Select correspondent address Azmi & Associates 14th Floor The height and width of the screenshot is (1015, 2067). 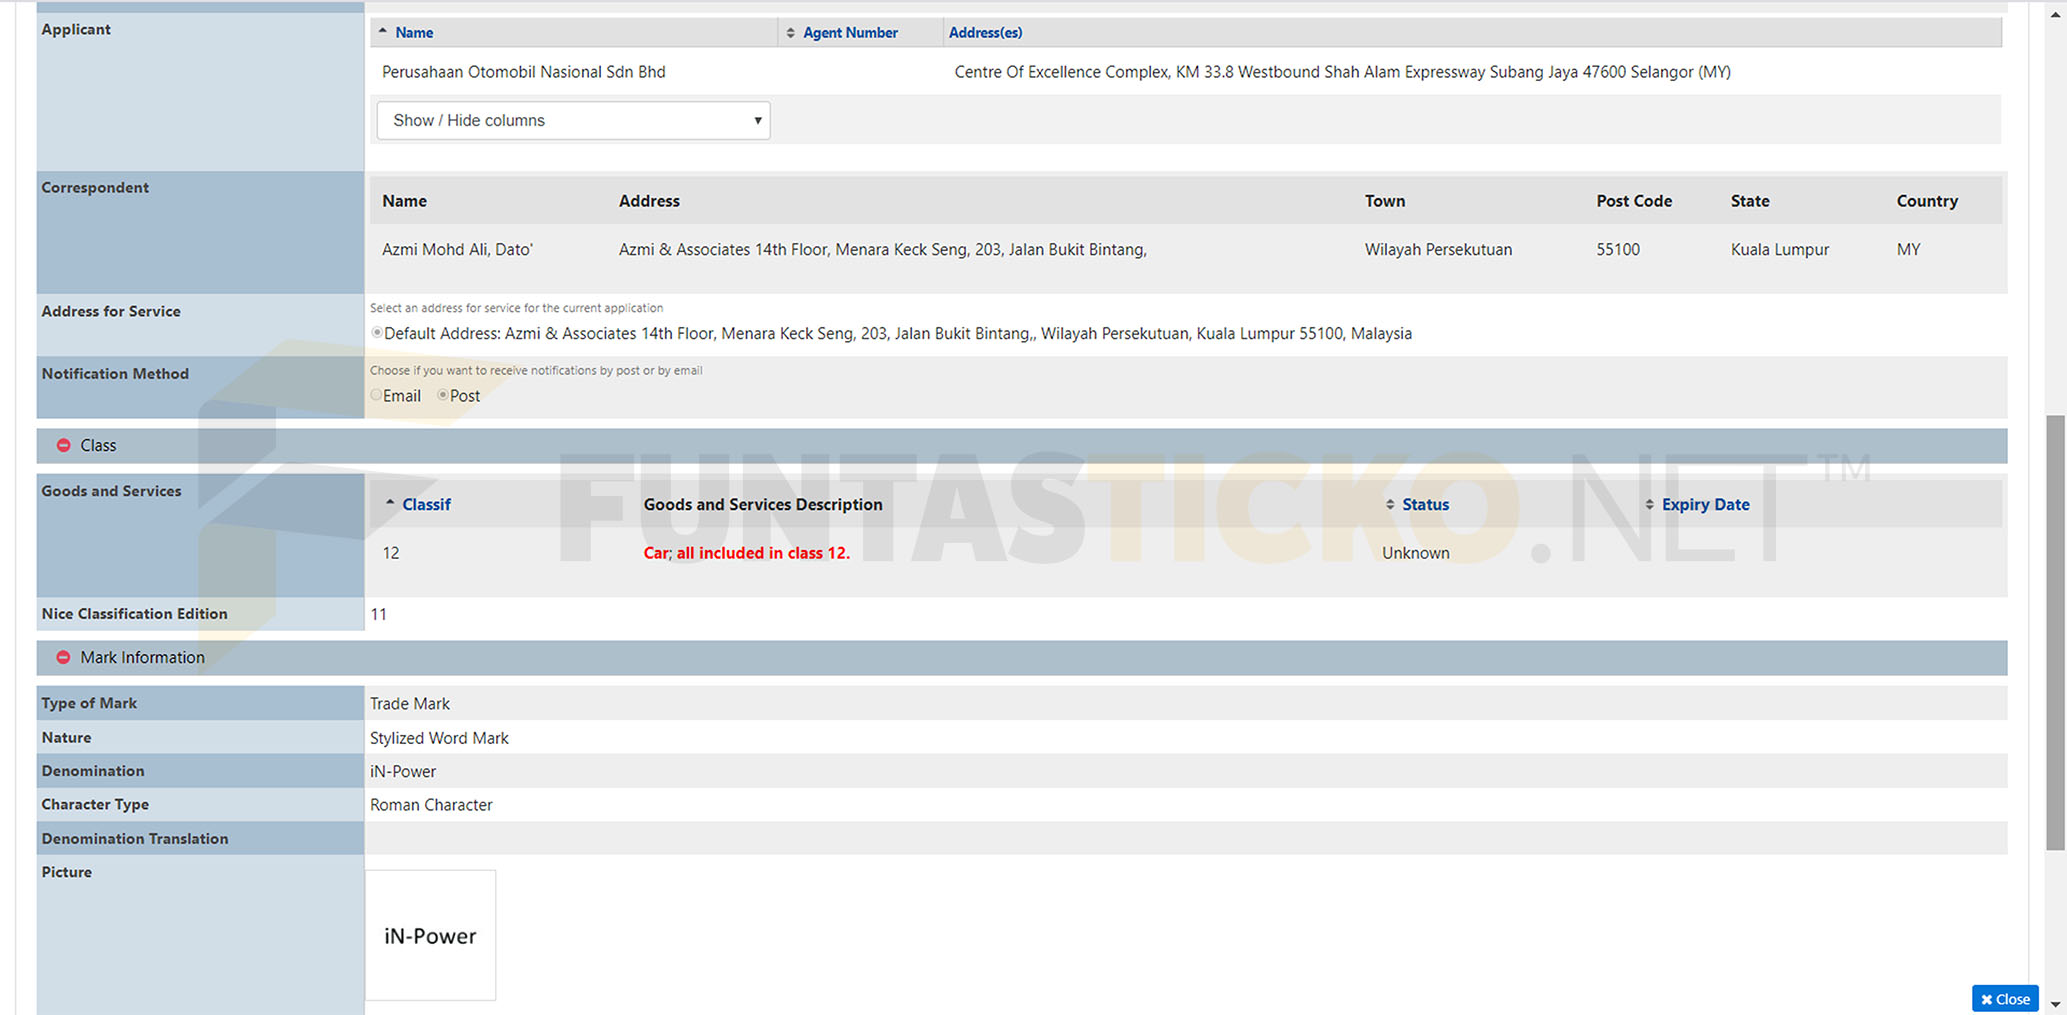tap(882, 249)
